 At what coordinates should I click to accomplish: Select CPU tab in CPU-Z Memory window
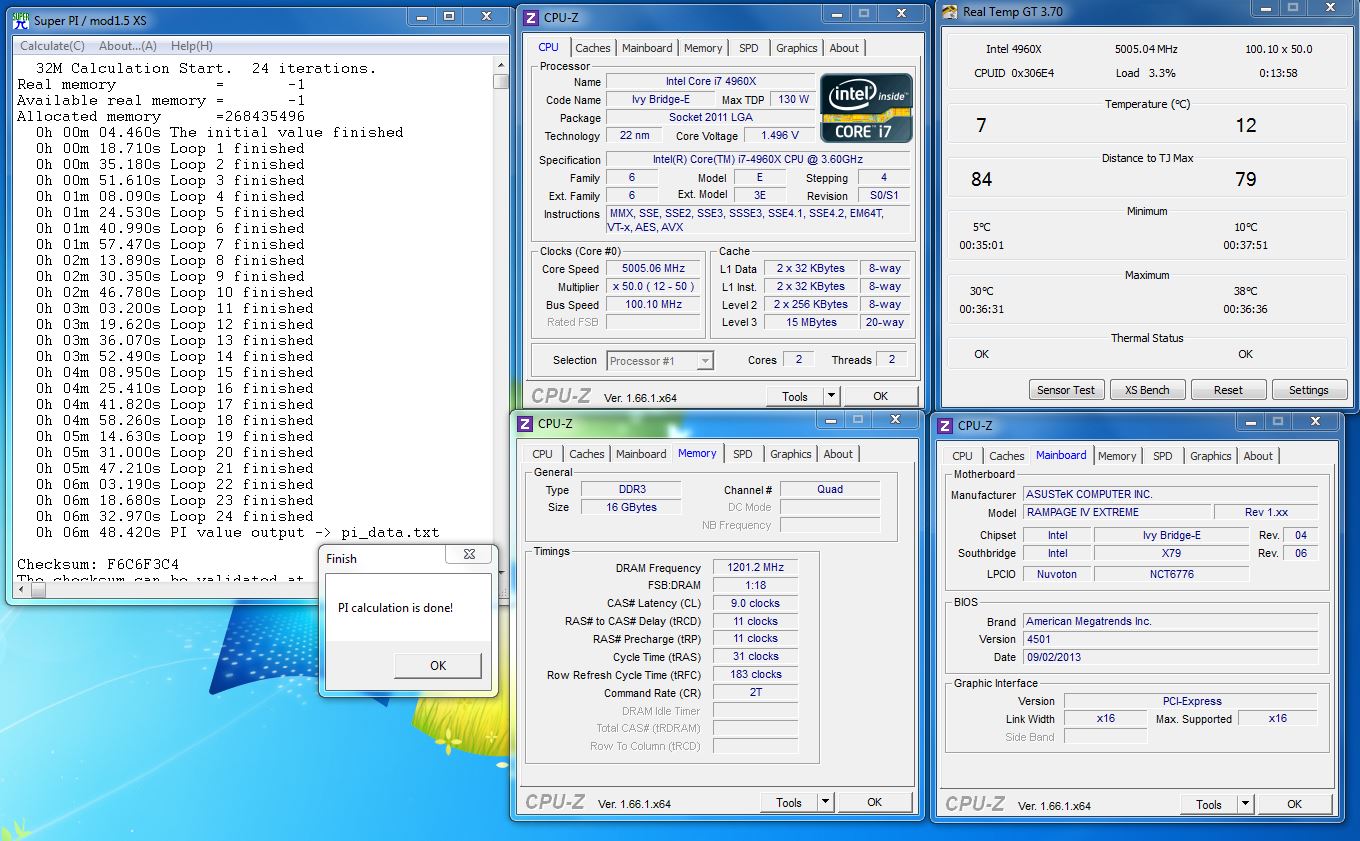[543, 454]
